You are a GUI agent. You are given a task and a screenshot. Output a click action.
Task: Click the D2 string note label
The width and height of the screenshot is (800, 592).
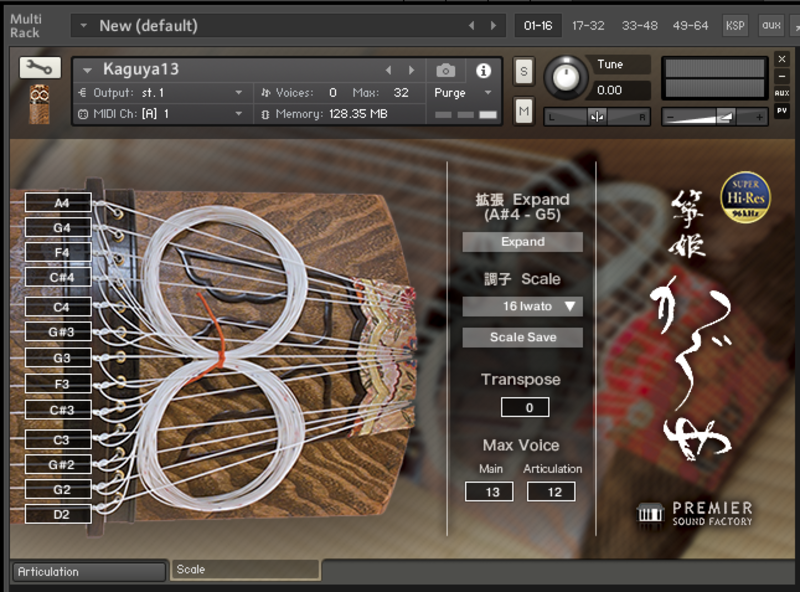coord(58,514)
